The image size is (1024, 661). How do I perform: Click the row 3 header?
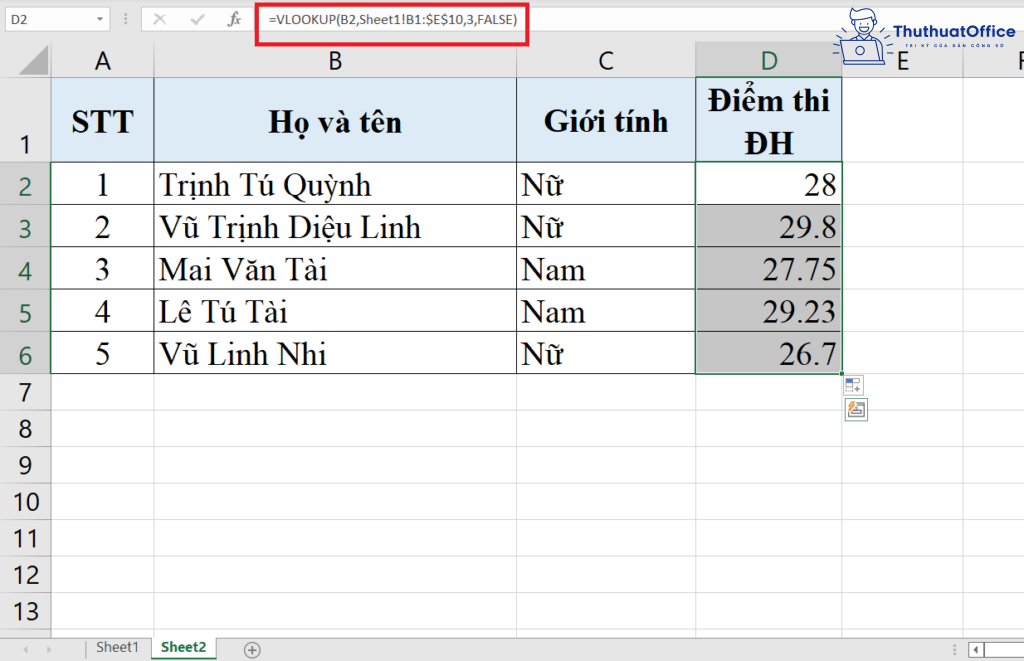[26, 225]
